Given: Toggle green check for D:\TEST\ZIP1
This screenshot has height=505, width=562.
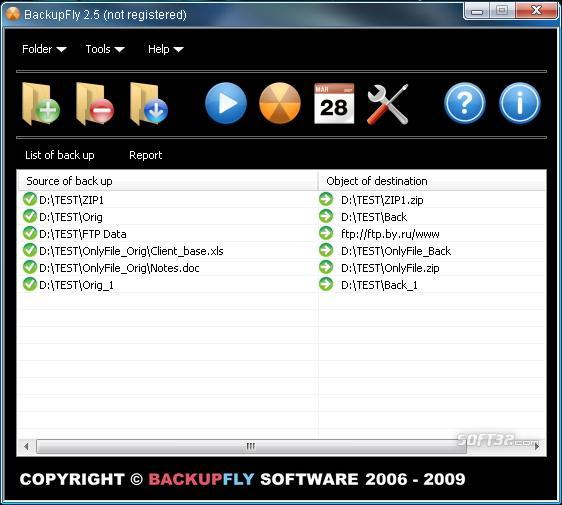Looking at the screenshot, I should (x=30, y=199).
